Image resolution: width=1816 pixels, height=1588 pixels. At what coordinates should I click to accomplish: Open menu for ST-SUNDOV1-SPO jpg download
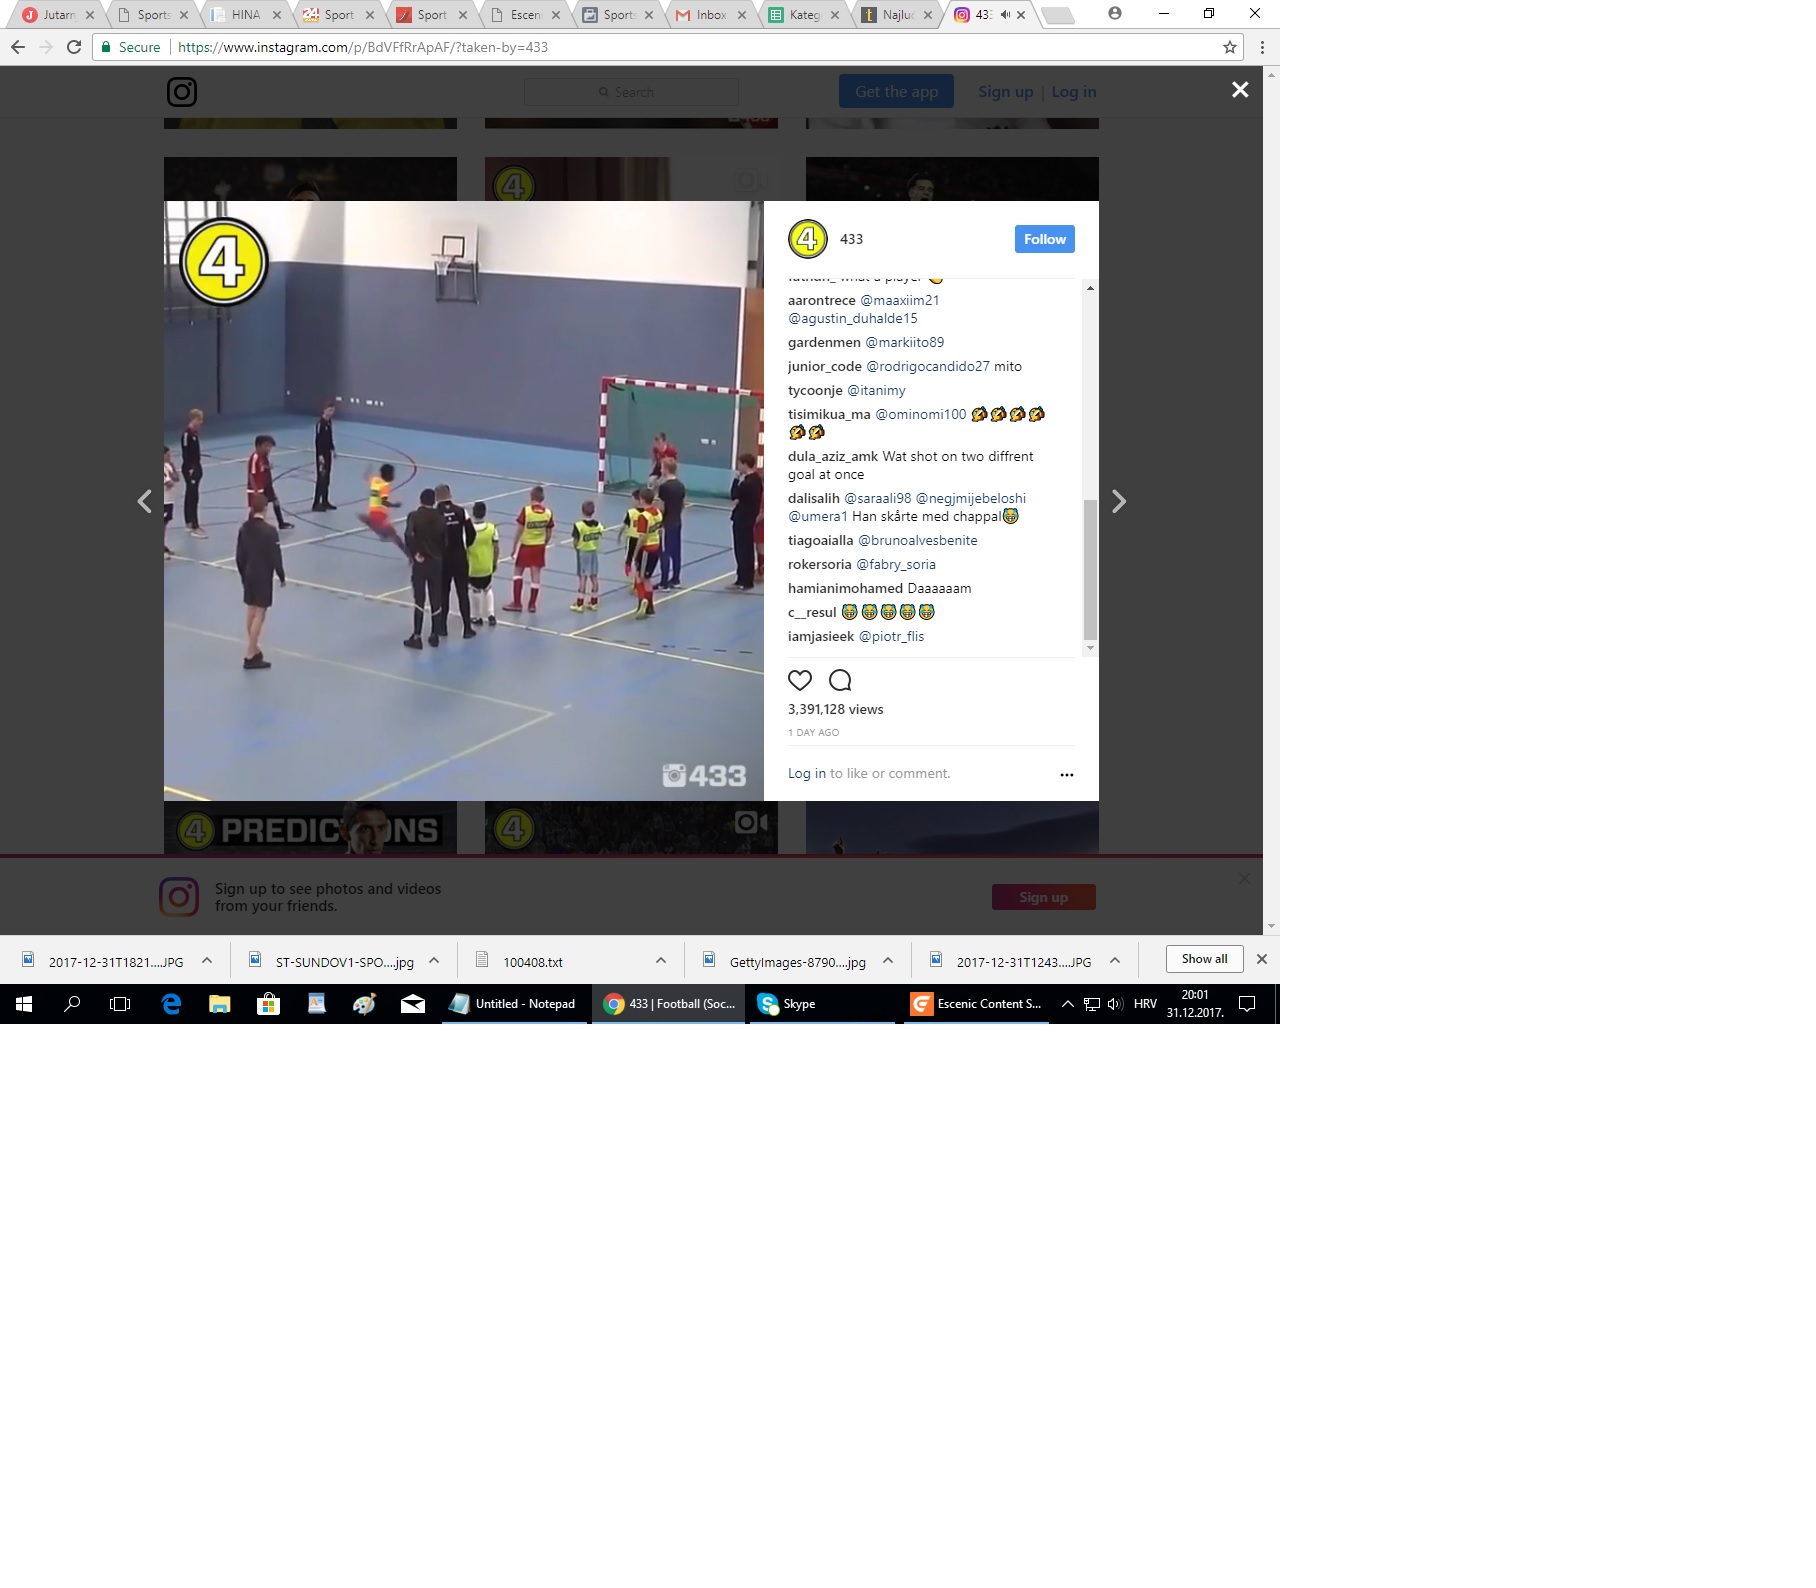coord(434,961)
